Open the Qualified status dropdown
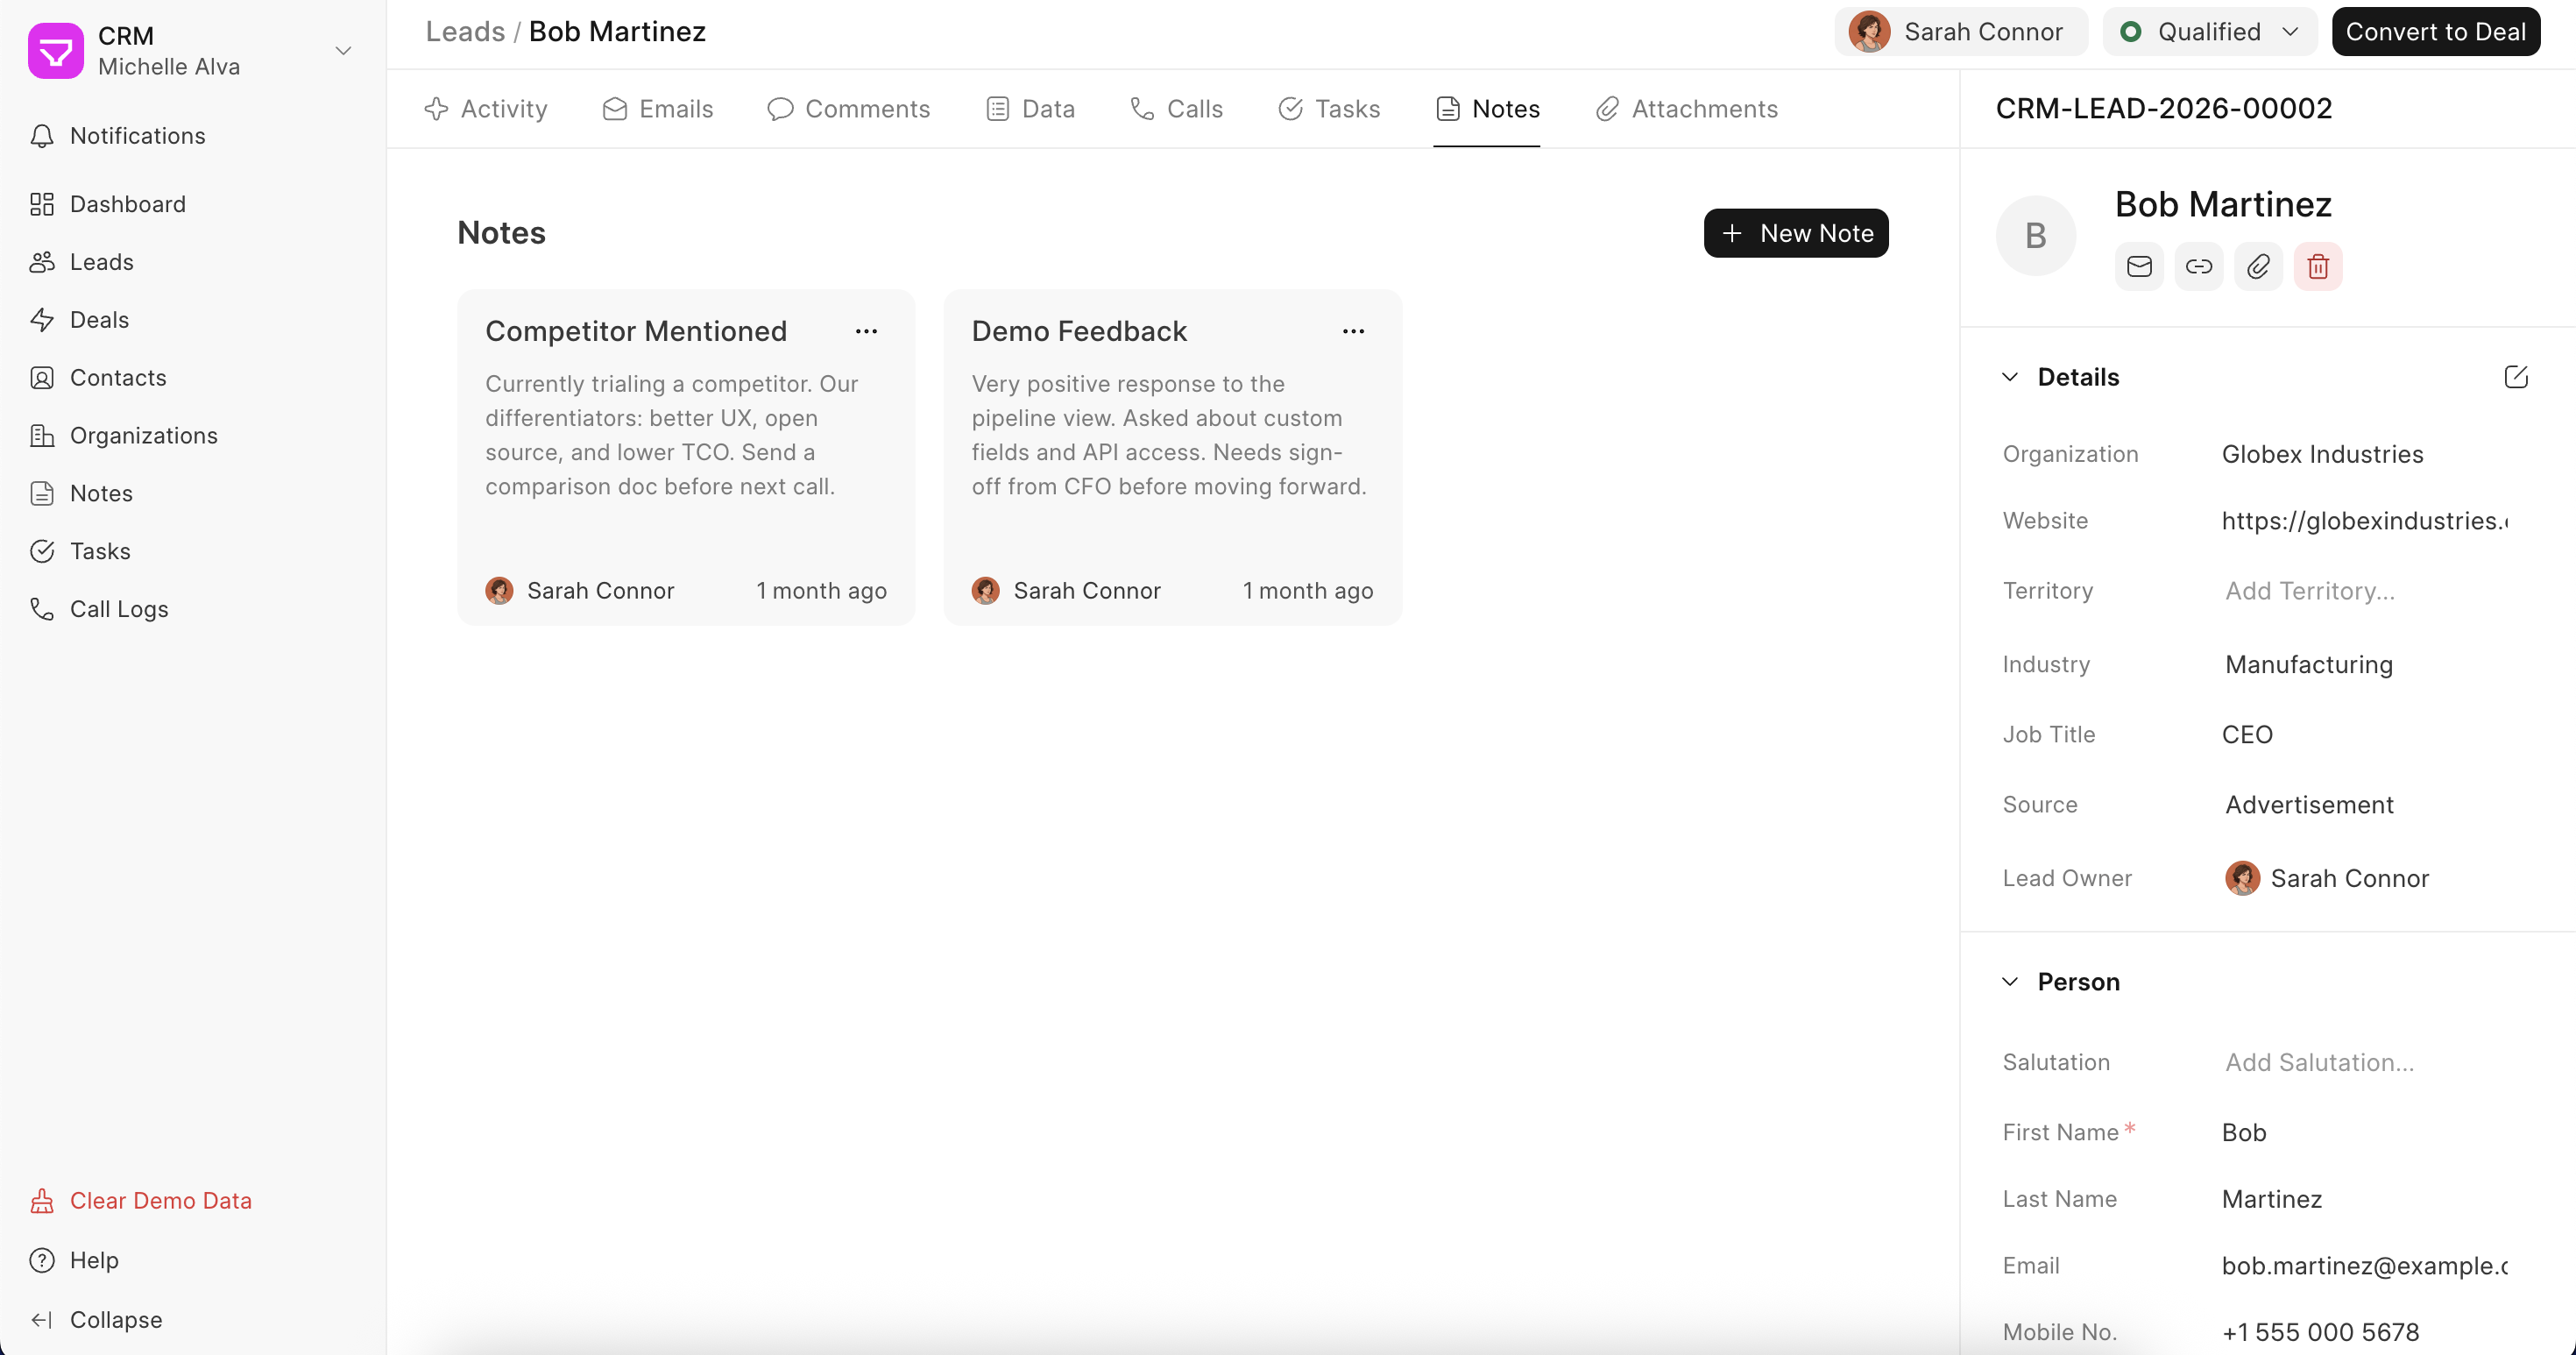Screen dimensions: 2576x1355 coord(2209,32)
